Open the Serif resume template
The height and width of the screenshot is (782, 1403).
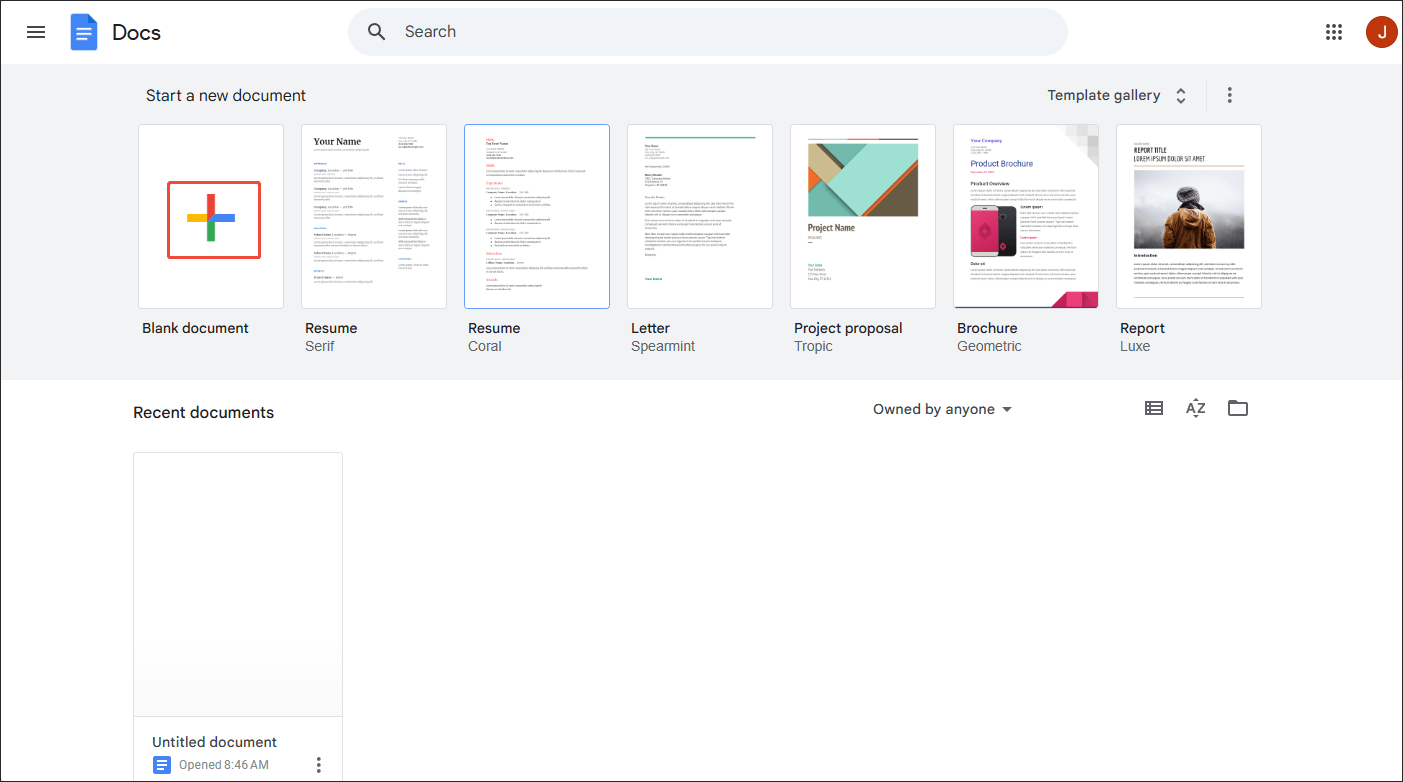373,216
